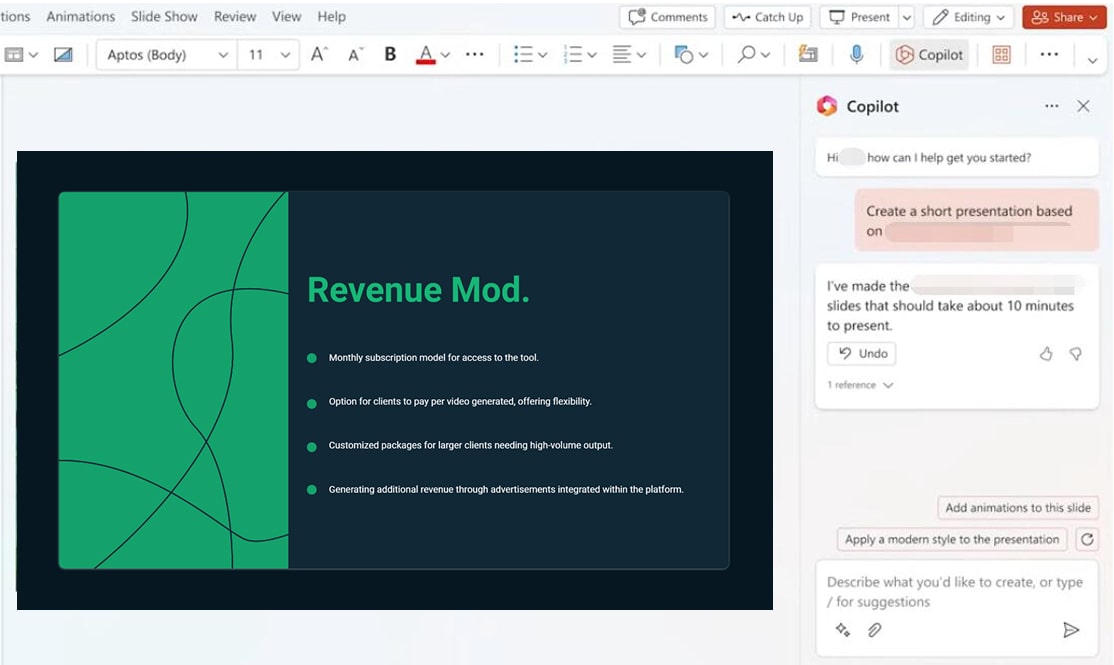
Task: Open the prompt guide sparkle icon
Action: click(843, 630)
